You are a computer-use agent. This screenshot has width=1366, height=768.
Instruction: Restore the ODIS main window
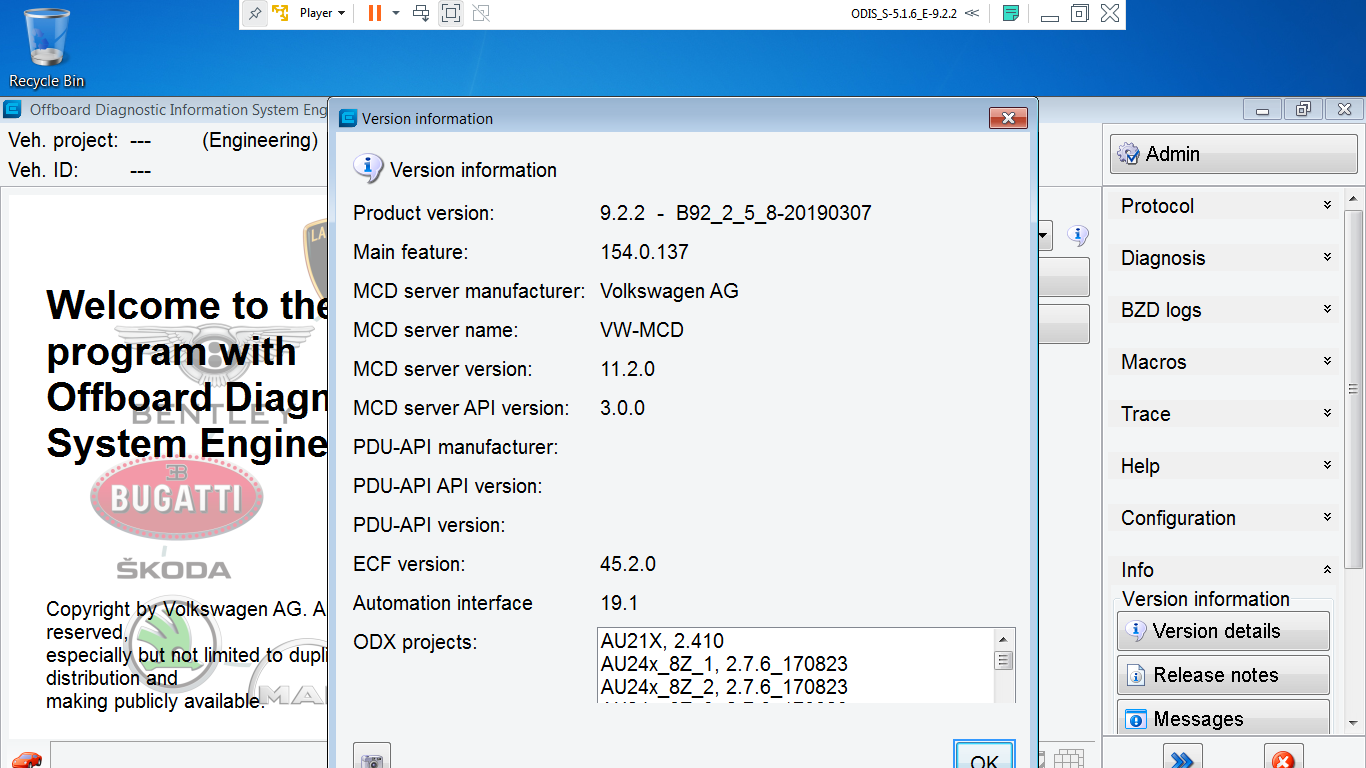point(1303,109)
